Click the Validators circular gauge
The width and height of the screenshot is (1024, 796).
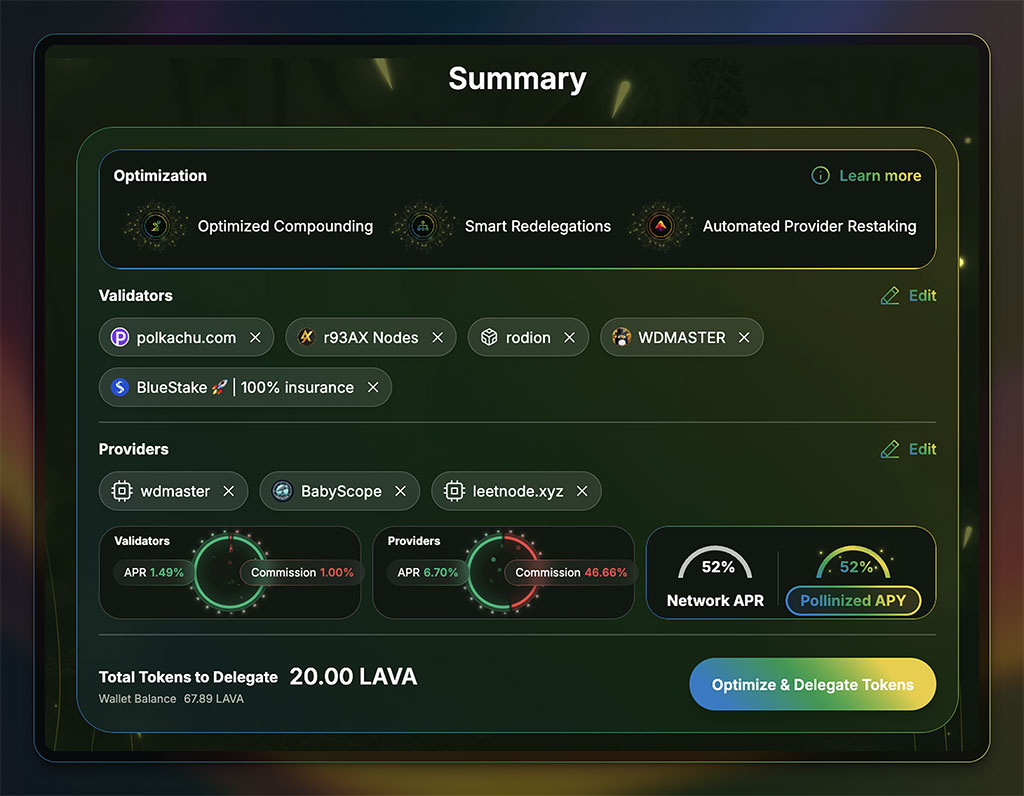tap(230, 573)
